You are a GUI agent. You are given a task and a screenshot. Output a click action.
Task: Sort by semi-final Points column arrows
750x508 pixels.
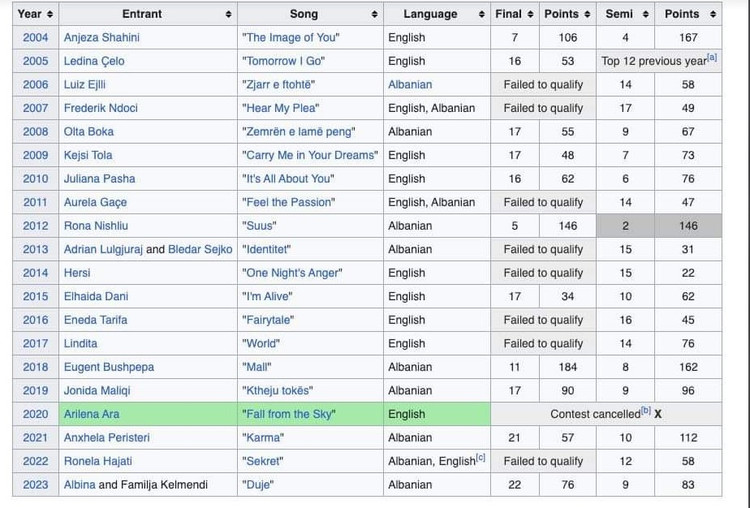(x=713, y=14)
